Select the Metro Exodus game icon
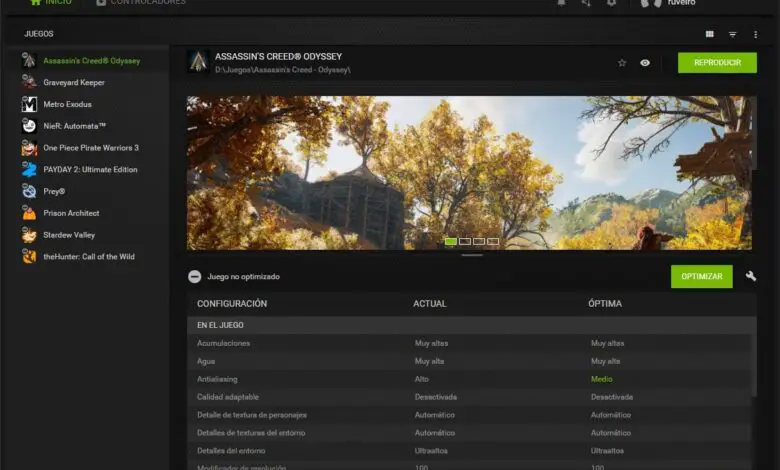 [x=29, y=104]
